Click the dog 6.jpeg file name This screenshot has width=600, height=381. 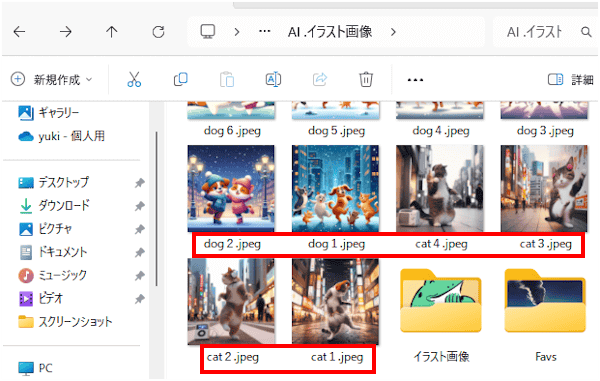[x=232, y=131]
